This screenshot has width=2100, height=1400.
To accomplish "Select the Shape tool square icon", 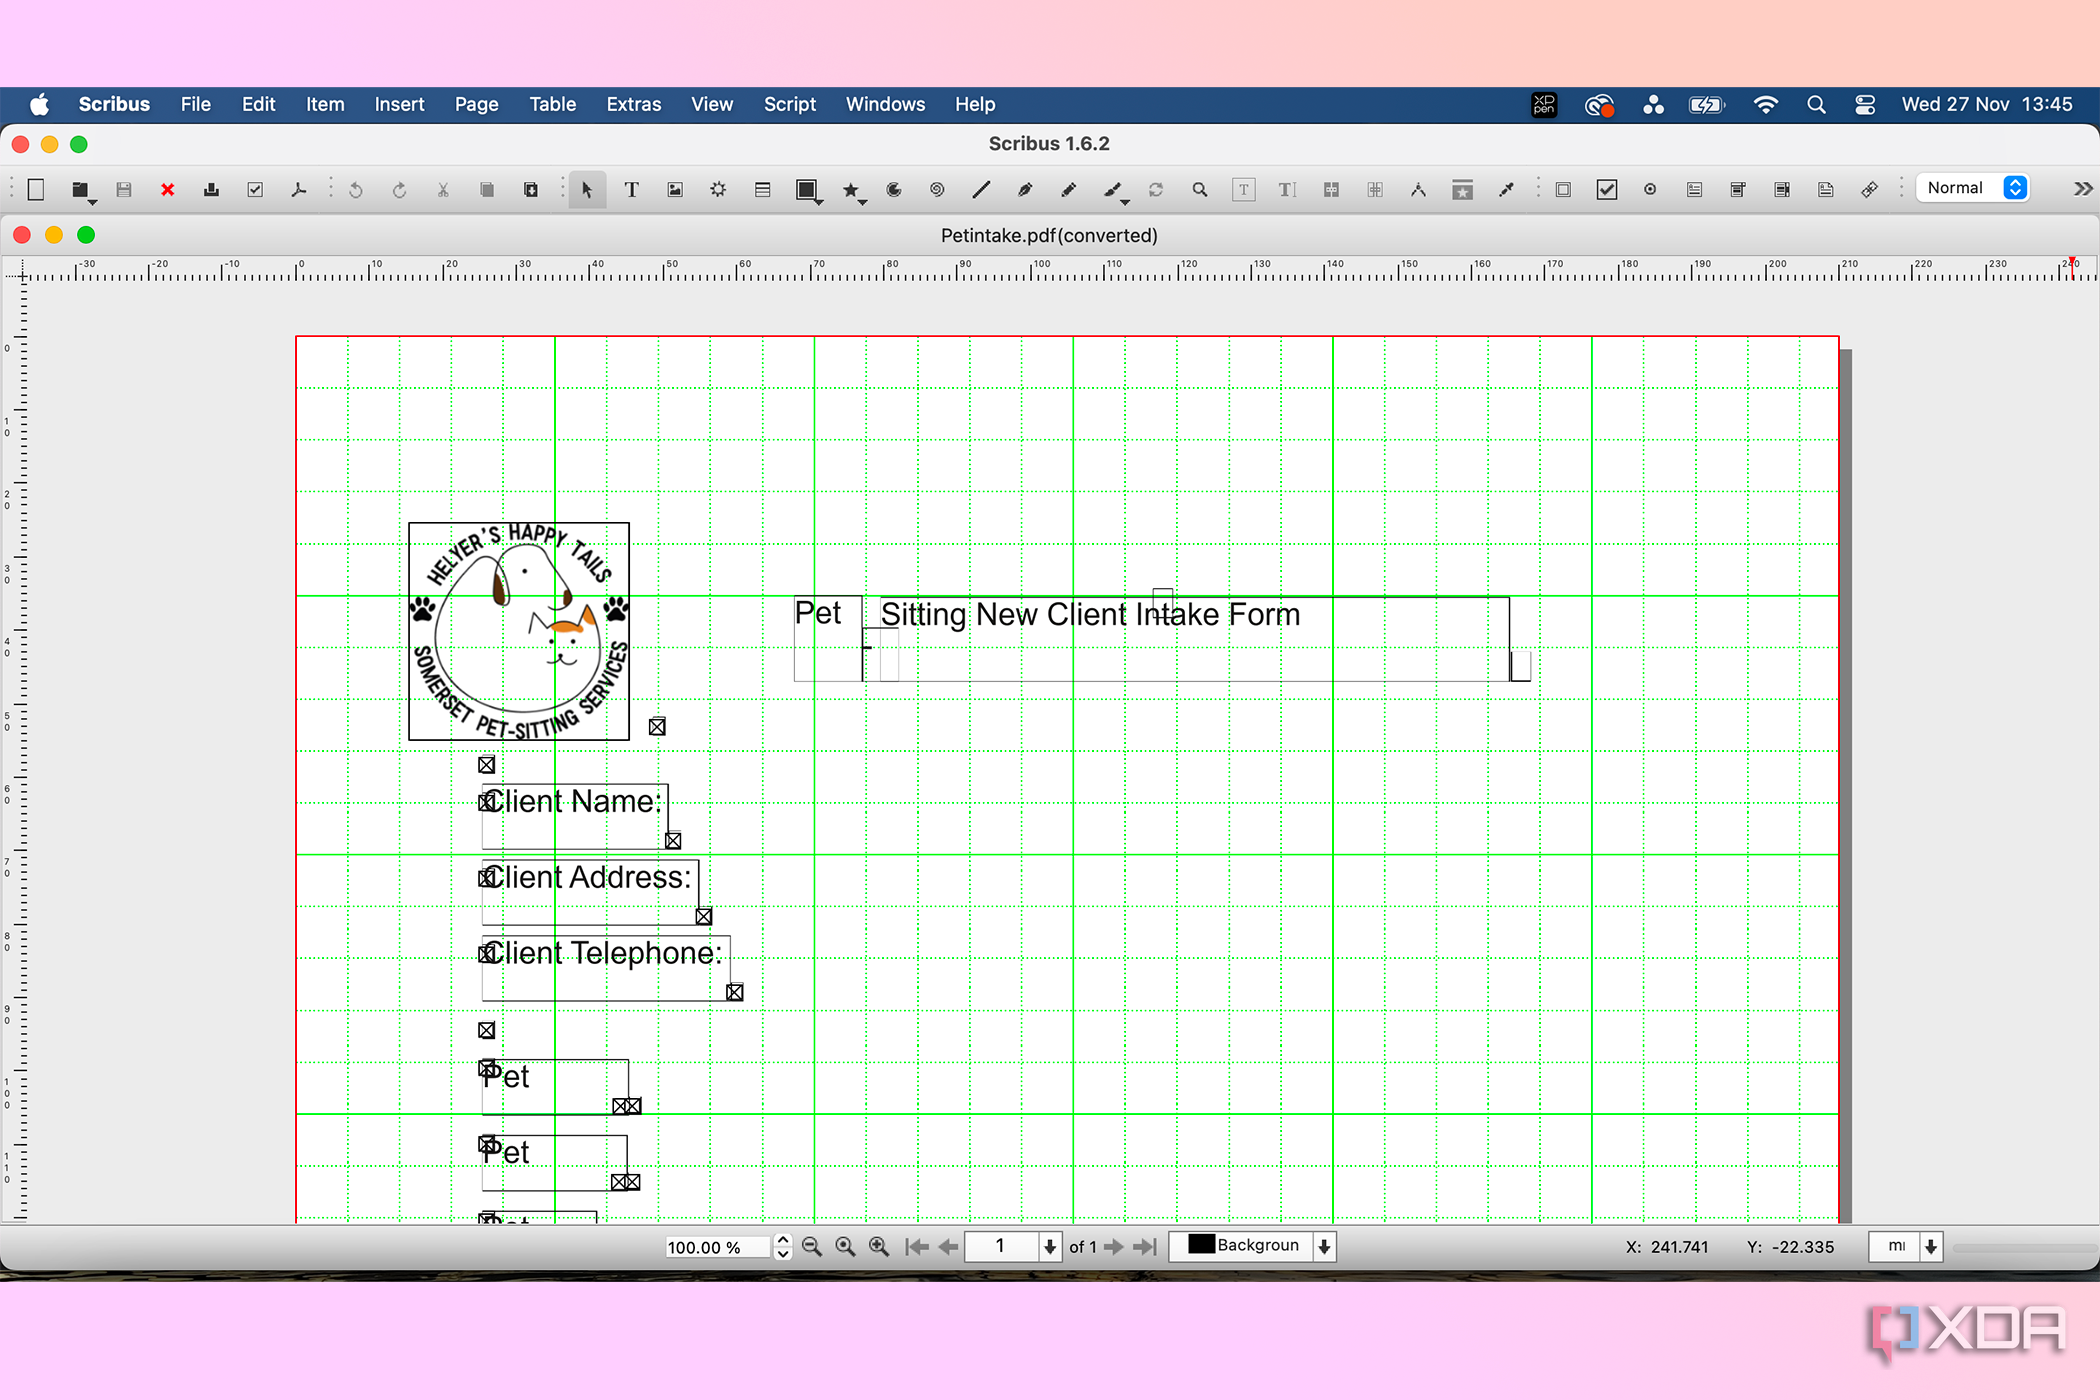I will click(806, 190).
